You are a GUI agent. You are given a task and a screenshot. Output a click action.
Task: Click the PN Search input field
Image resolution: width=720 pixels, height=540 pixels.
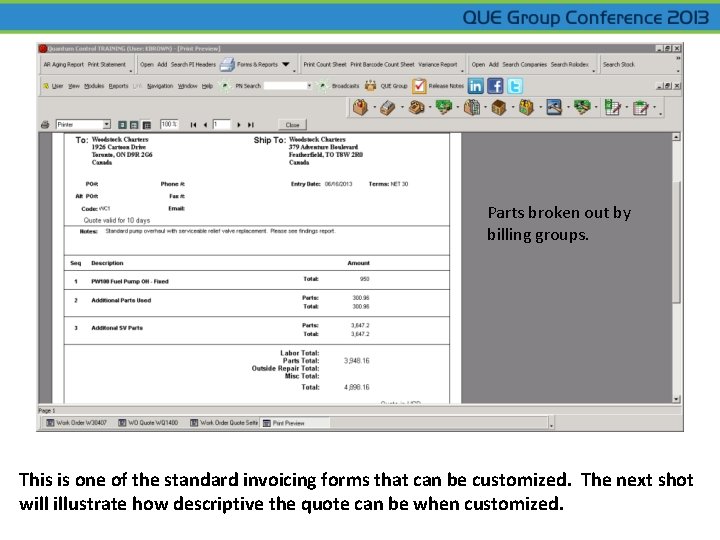[285, 86]
